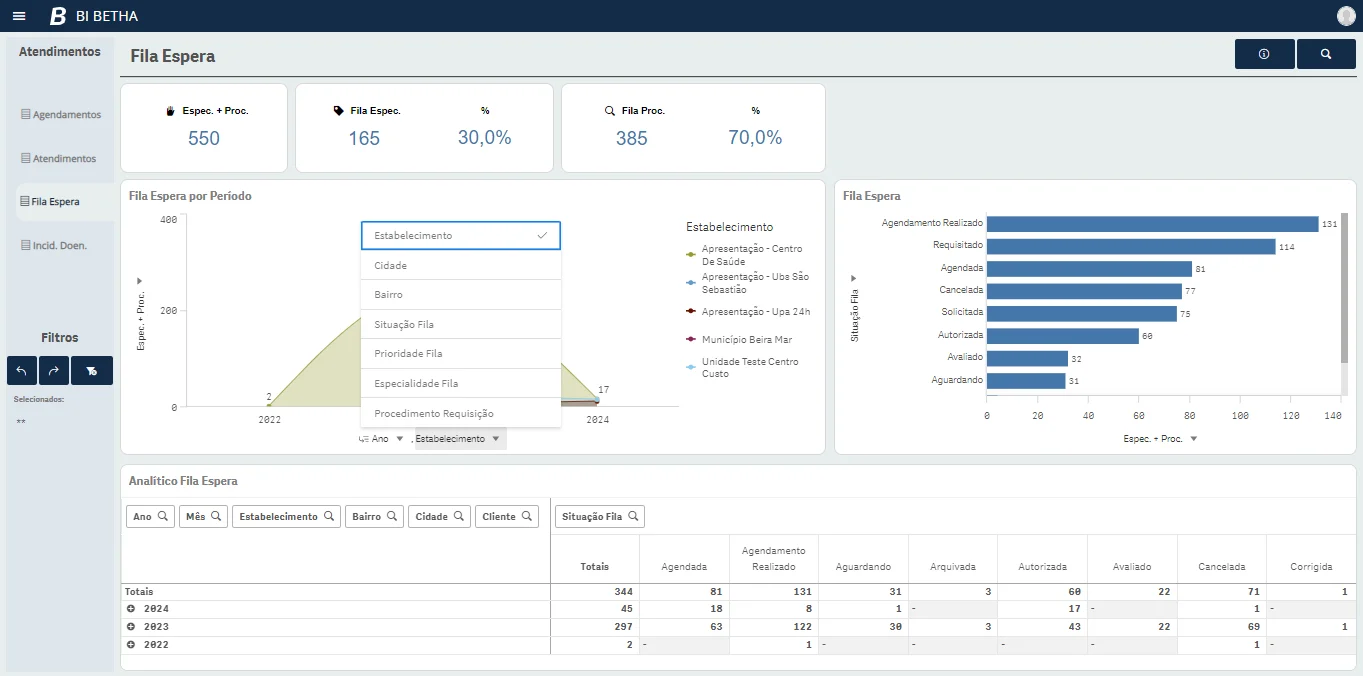The height and width of the screenshot is (676, 1363).
Task: Step forward in filter selections
Action: click(54, 371)
